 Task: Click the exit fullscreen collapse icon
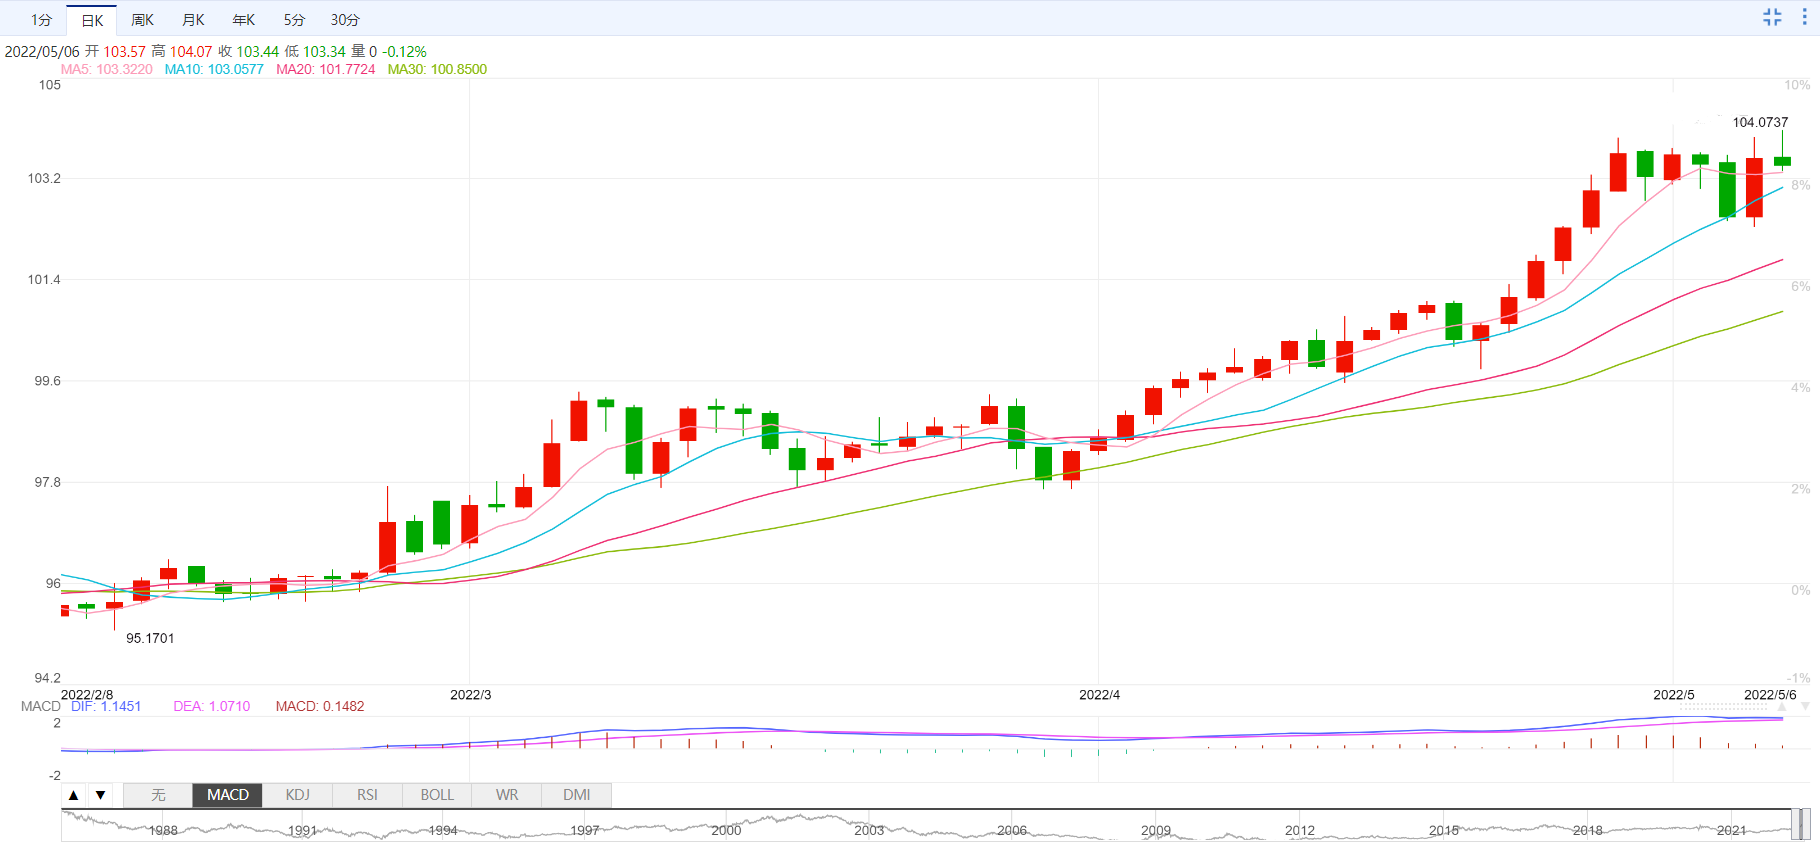tap(1772, 17)
